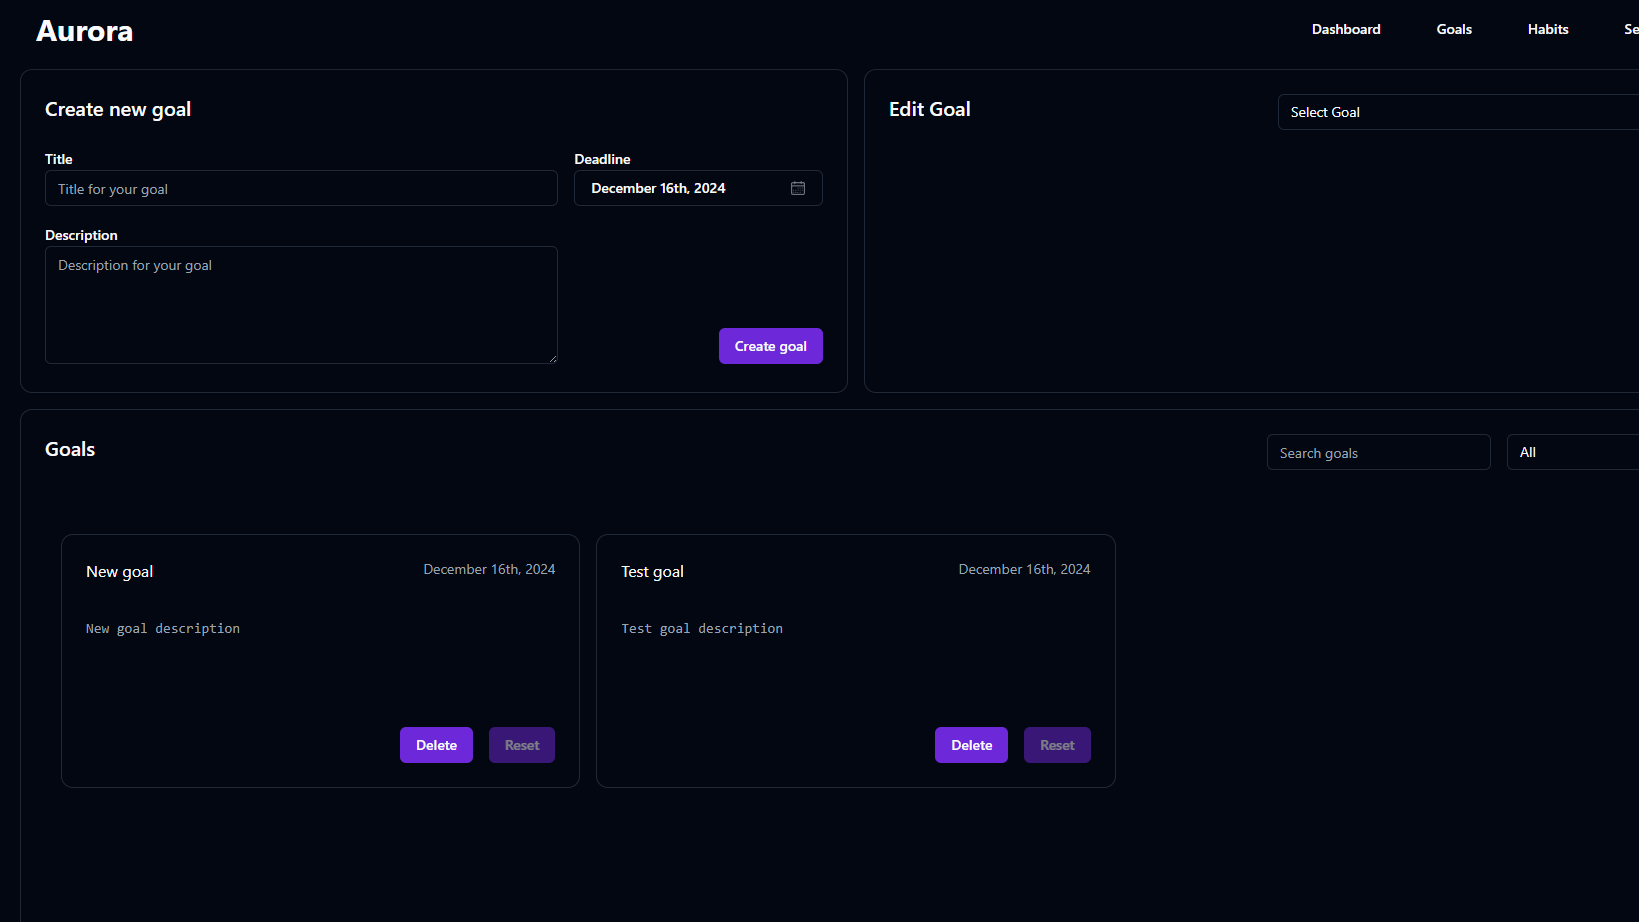Click the Description textarea for the goal
Viewport: 1639px width, 922px height.
click(300, 304)
